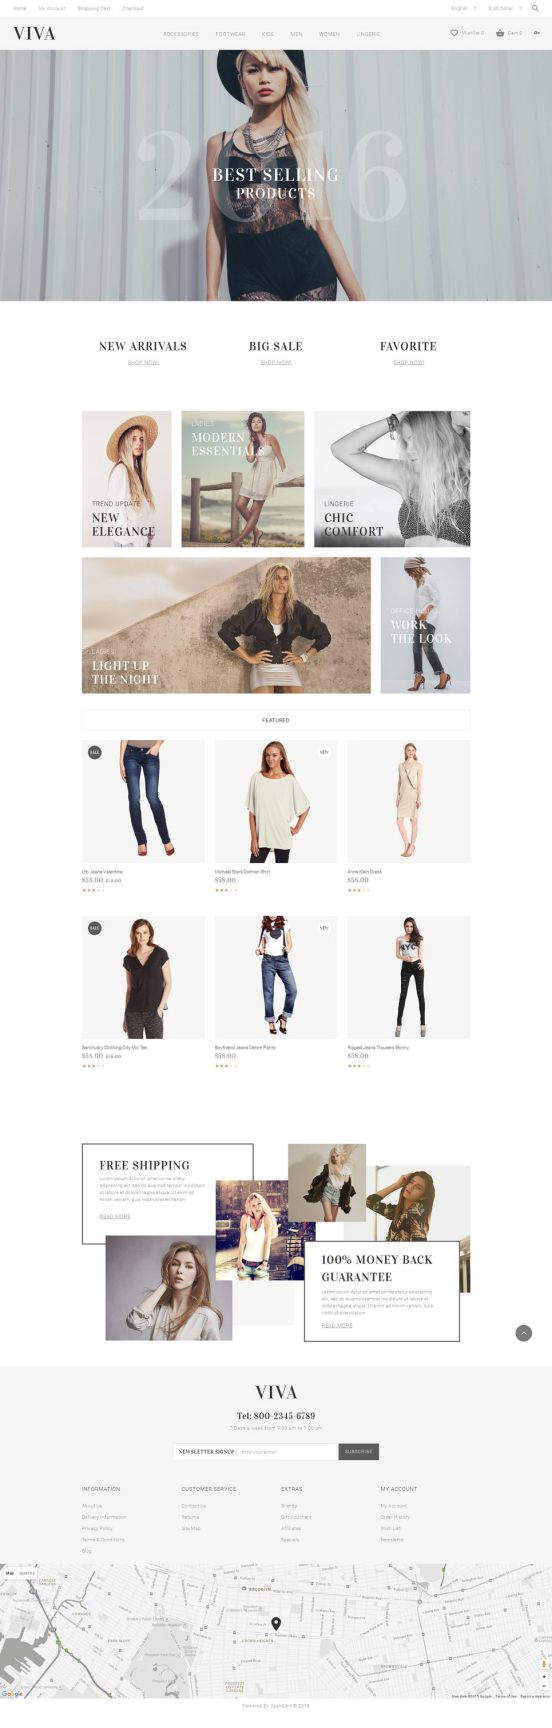This screenshot has width=552, height=1728.
Task: Click Subscribe newsletter button
Action: click(x=358, y=1451)
